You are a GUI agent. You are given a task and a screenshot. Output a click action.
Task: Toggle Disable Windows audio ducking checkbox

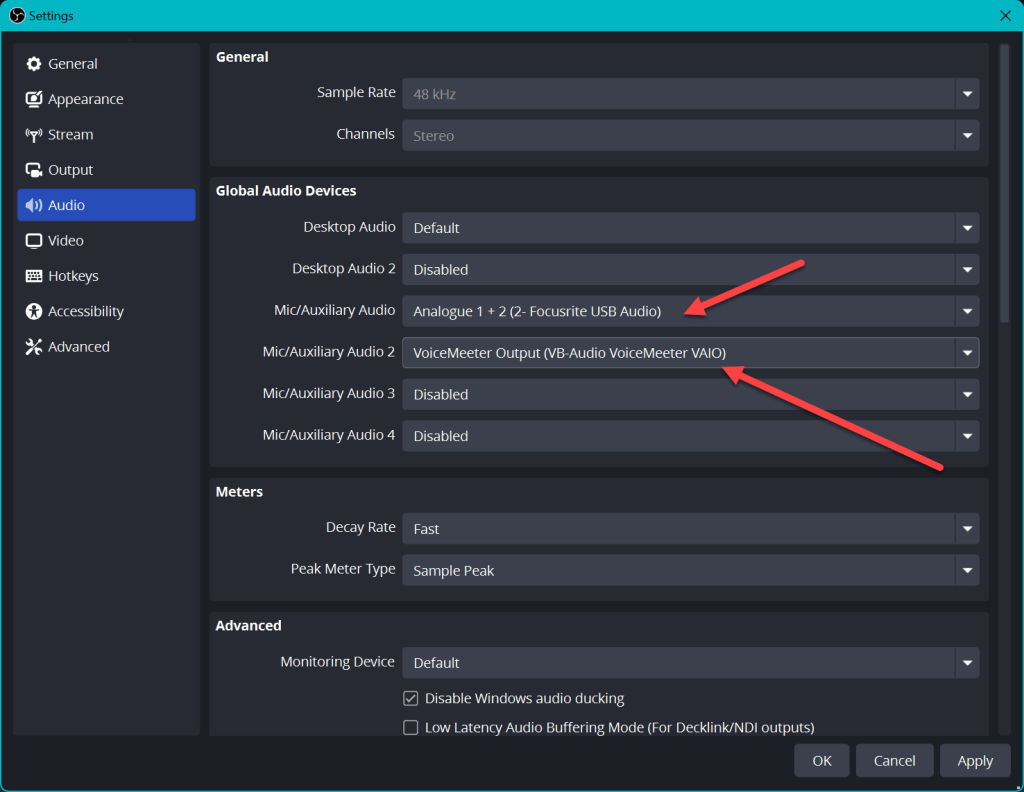[410, 699]
